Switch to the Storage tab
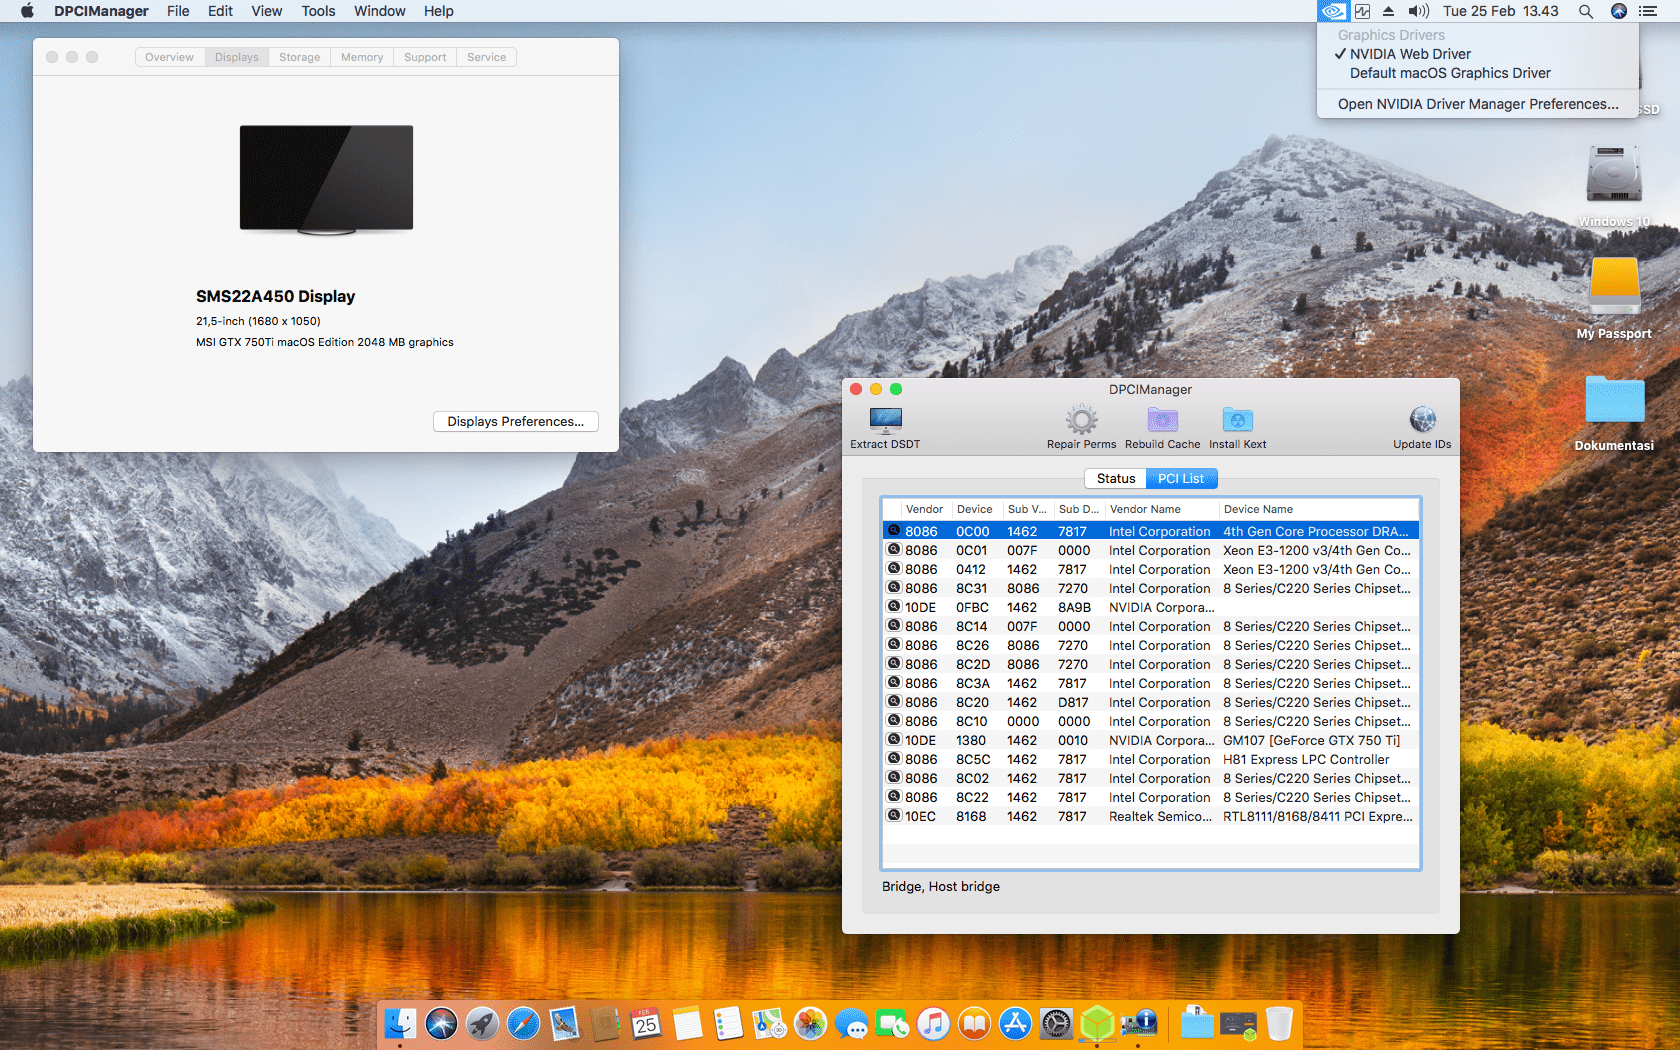 [x=299, y=57]
